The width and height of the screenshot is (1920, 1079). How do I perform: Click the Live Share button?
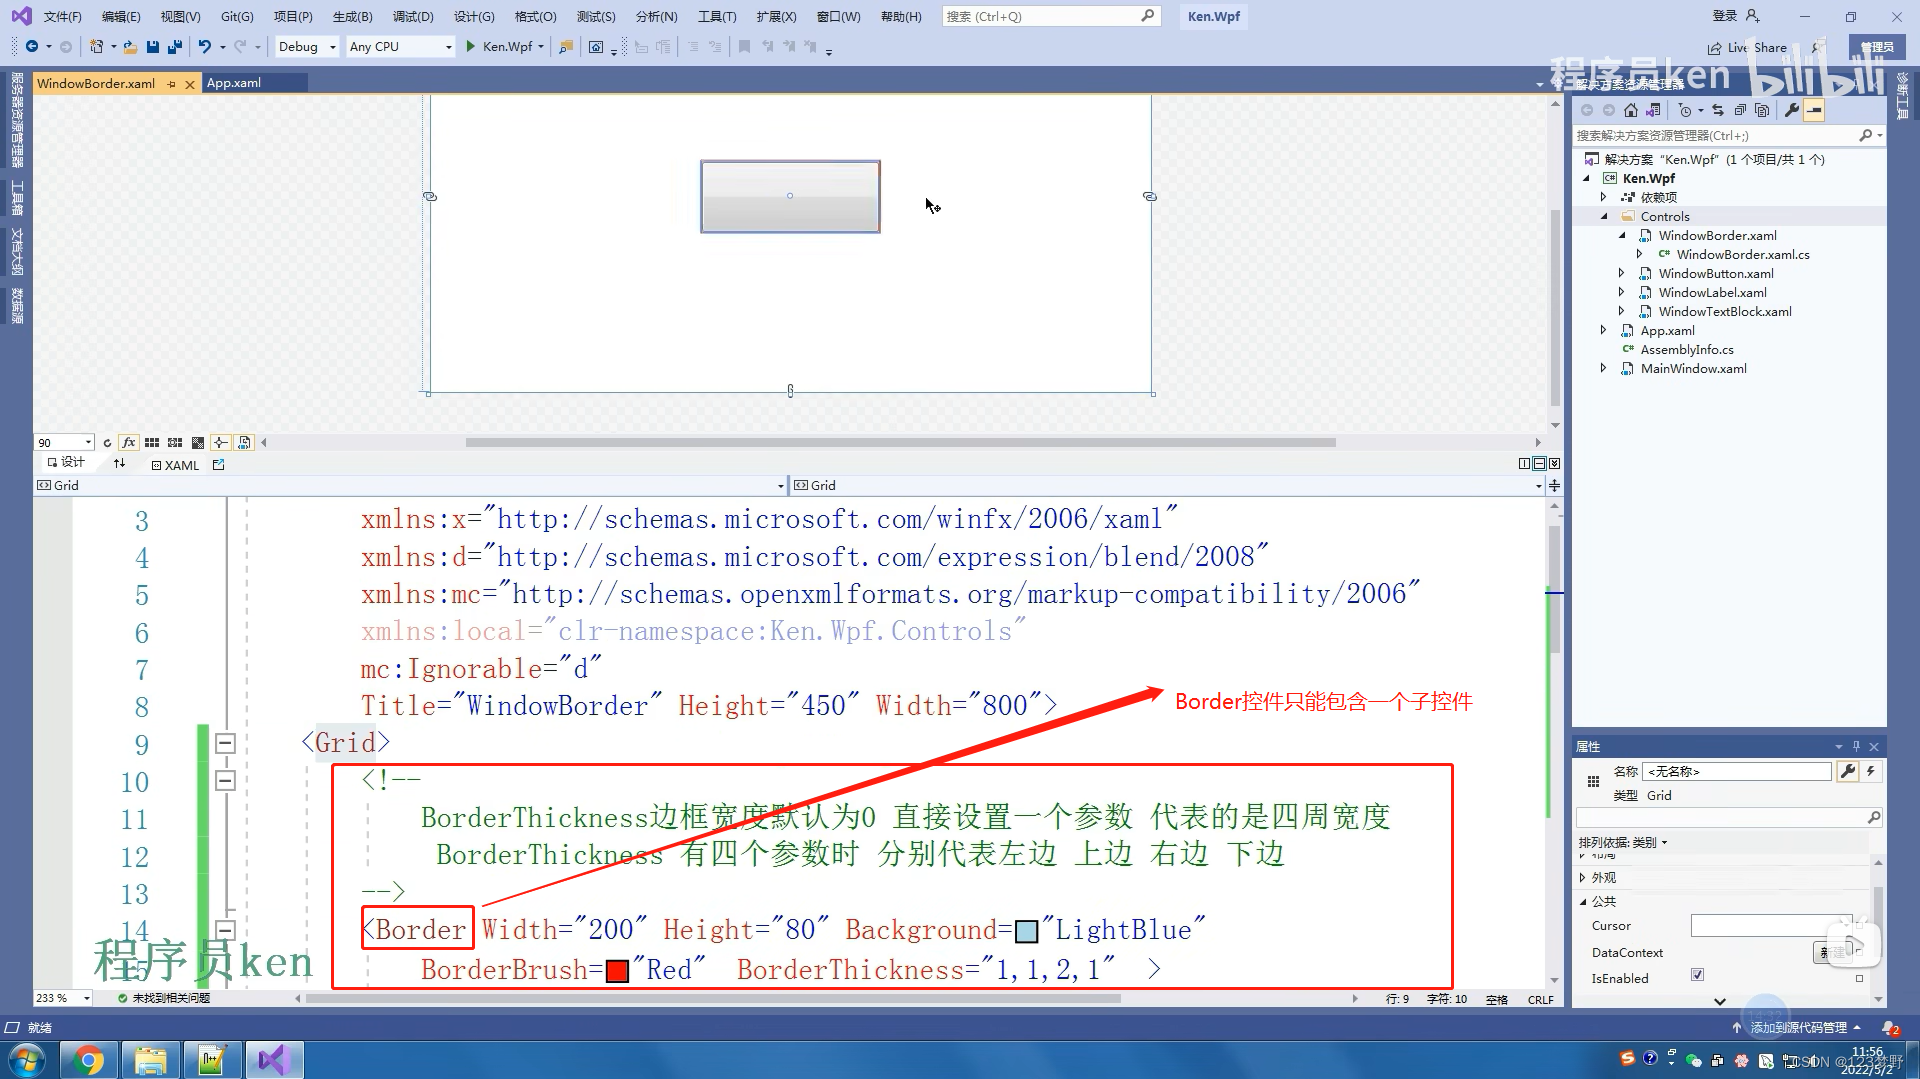click(x=1747, y=48)
